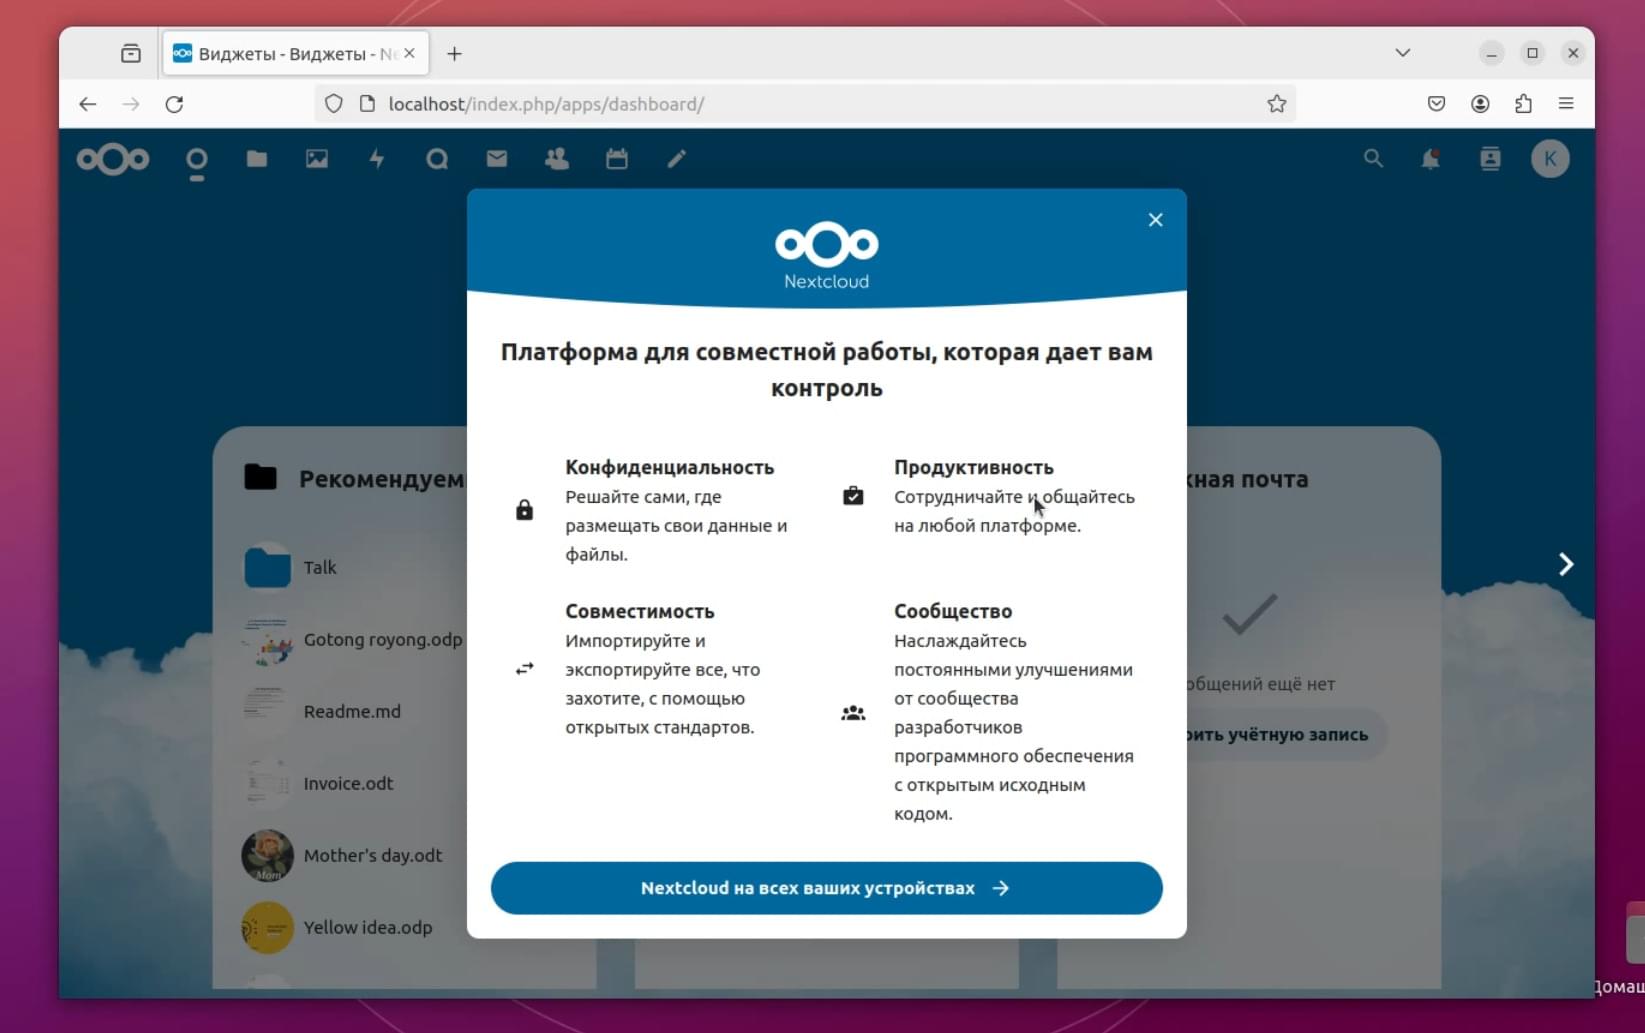1645x1033 pixels.
Task: Open the Files app icon
Action: click(257, 158)
